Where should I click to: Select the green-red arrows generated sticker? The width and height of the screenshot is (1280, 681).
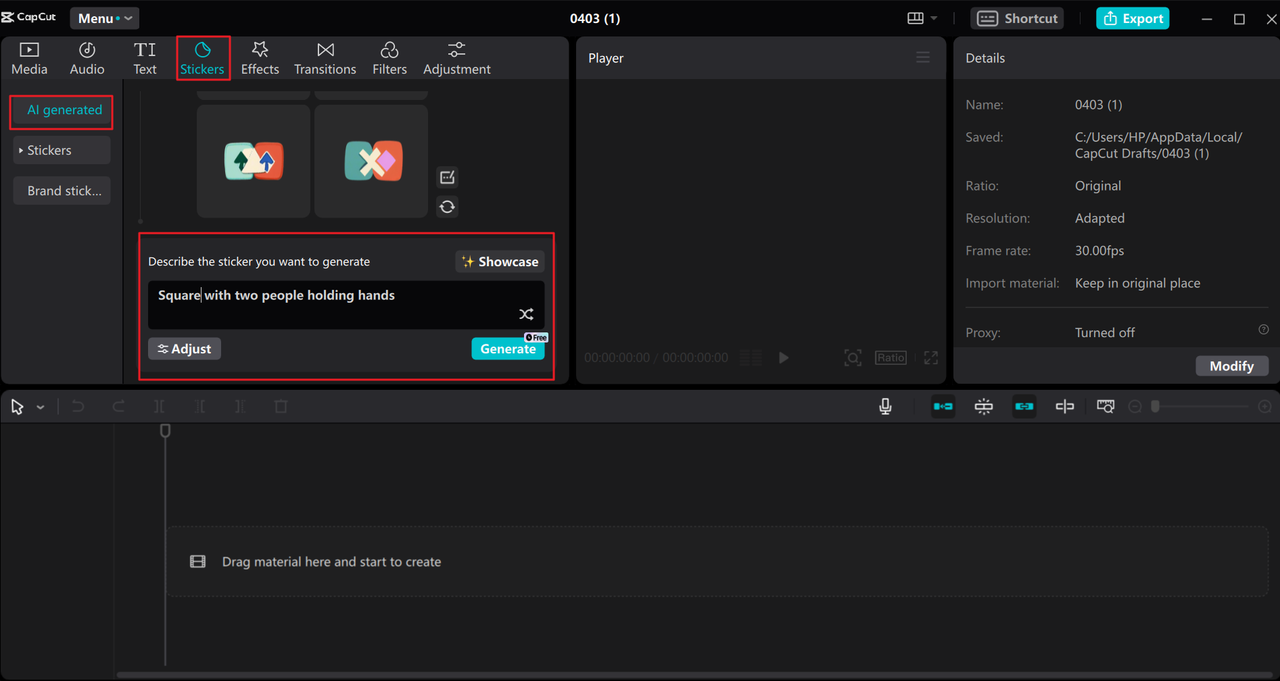point(253,161)
